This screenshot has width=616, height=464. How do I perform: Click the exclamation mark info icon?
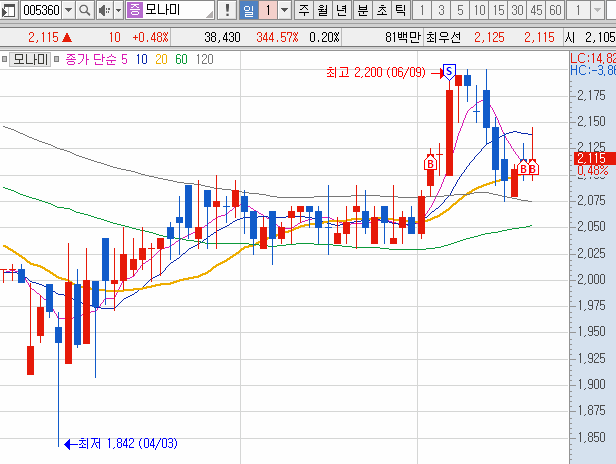pos(228,11)
